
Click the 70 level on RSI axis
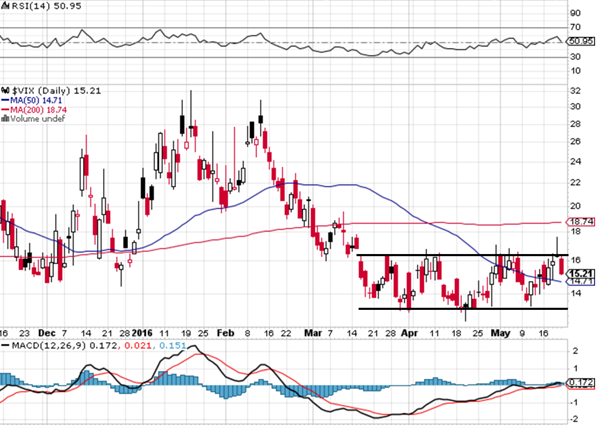575,27
